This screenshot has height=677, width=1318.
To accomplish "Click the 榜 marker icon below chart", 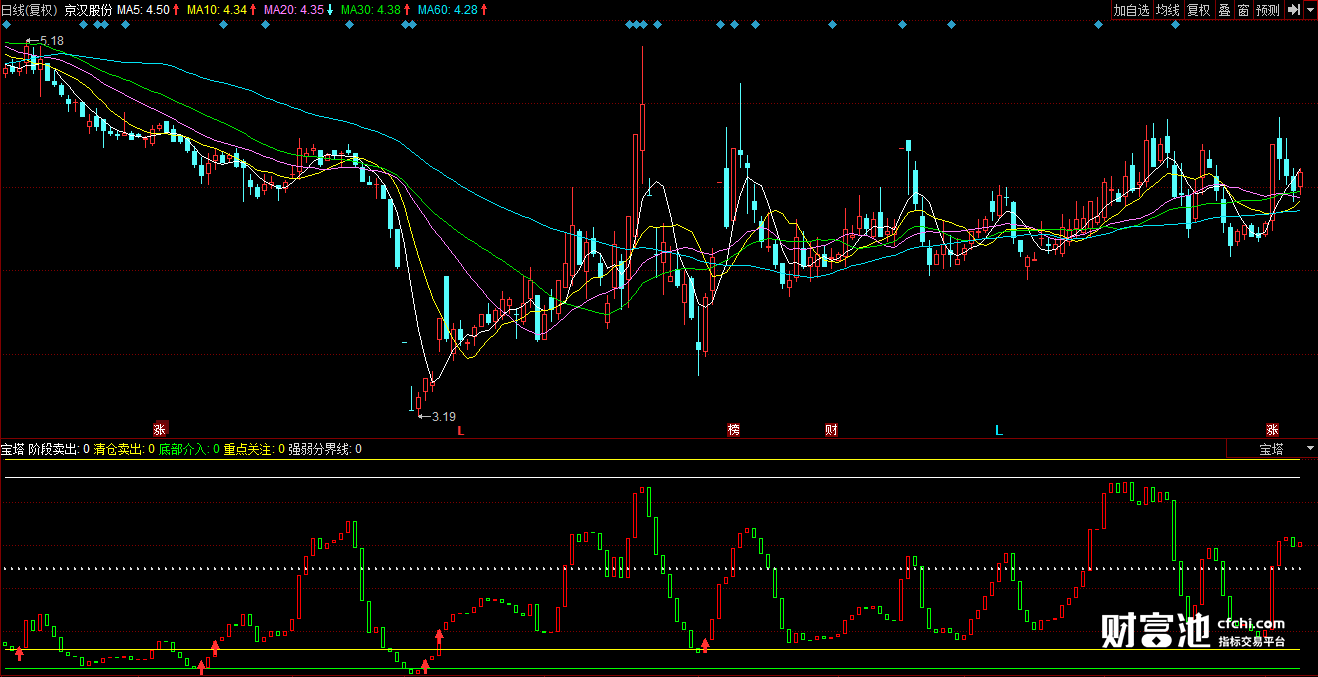I will tap(734, 430).
